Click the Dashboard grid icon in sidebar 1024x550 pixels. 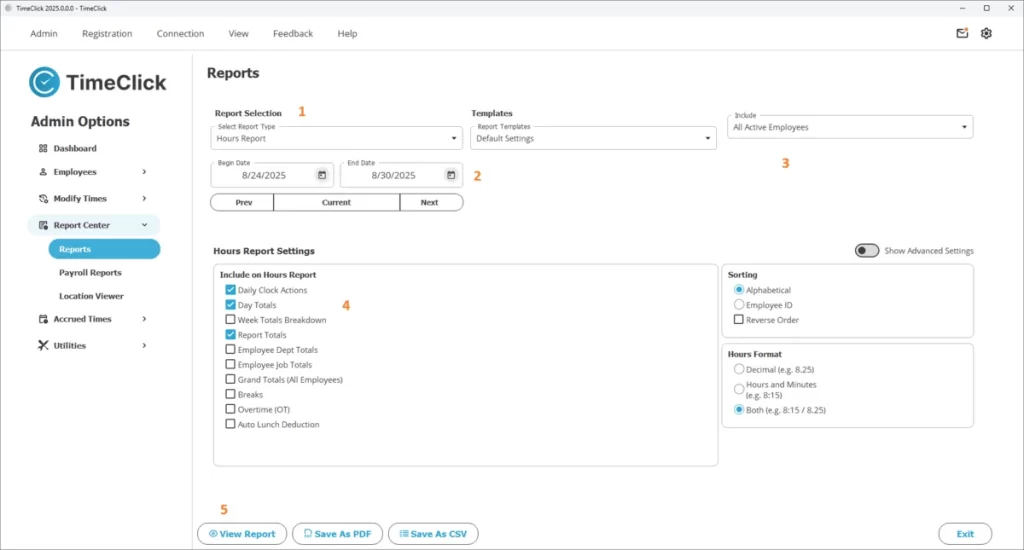[x=43, y=148]
